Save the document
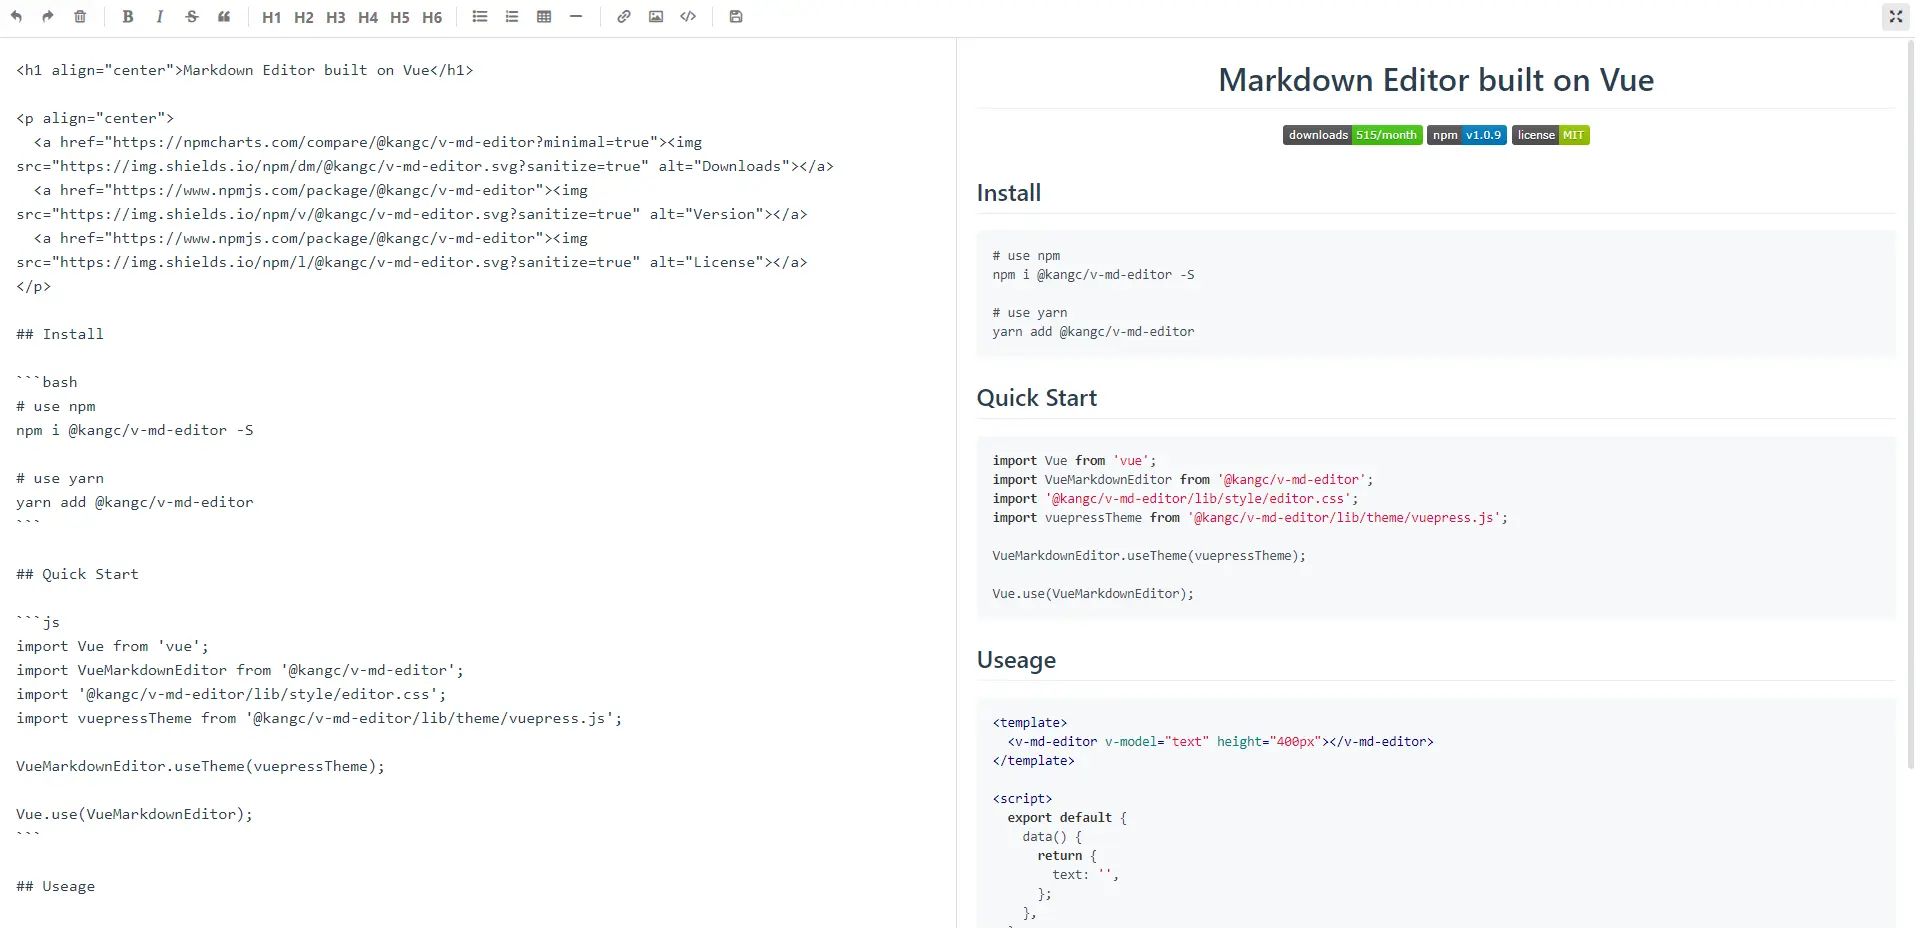 point(736,17)
